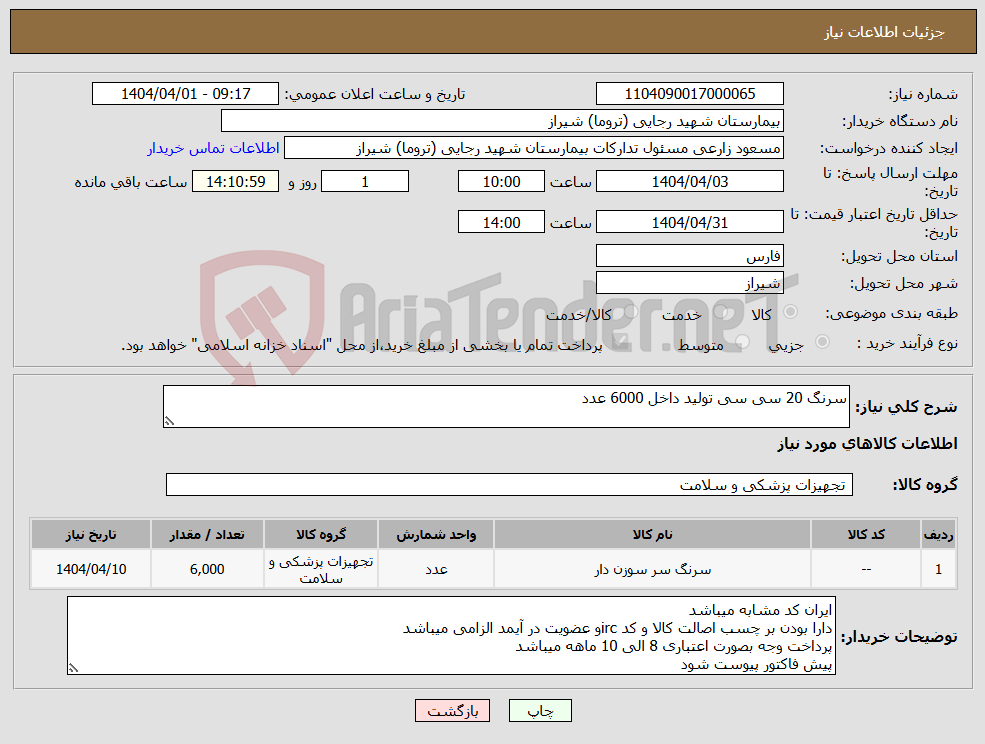Click response deadline date 1404/04/03
Image resolution: width=985 pixels, height=744 pixels.
pos(690,182)
